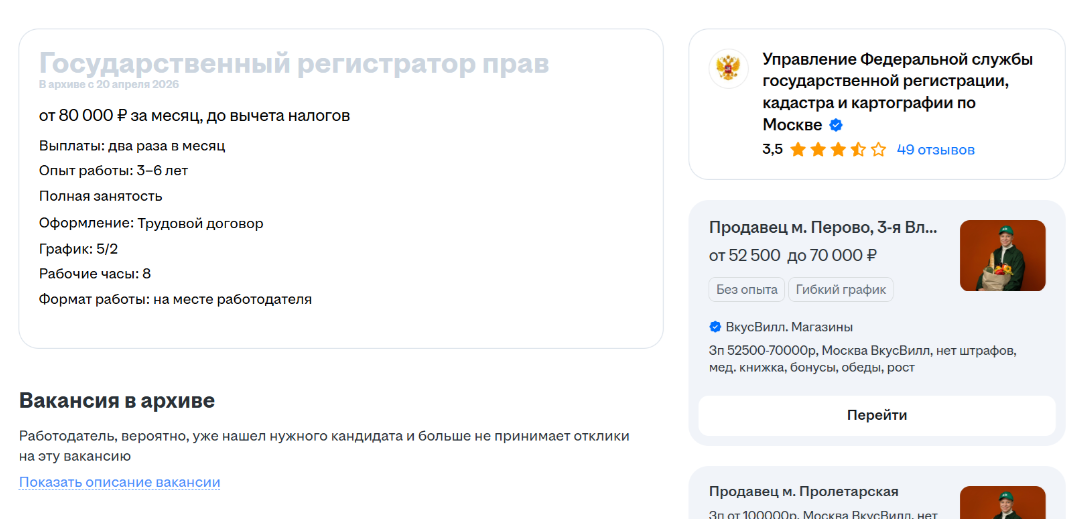Click the blue verified badge next to Москве
This screenshot has width=1066, height=519.
tap(836, 125)
